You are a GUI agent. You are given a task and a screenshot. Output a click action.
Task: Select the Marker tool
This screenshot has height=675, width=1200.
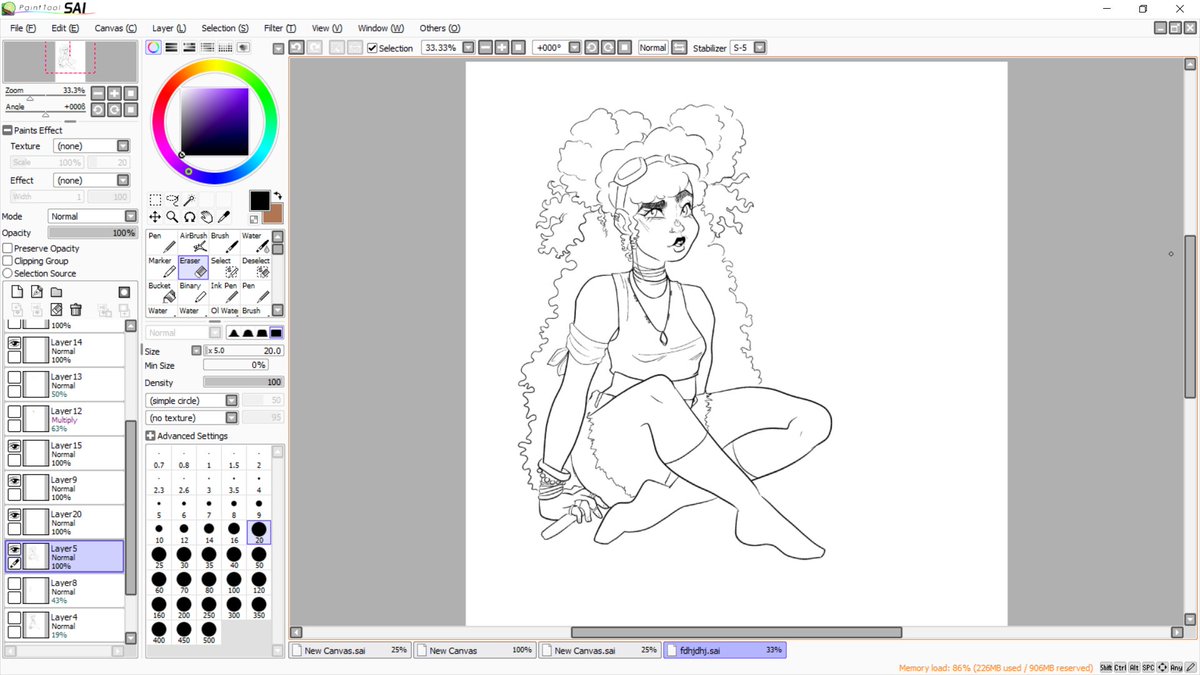tap(161, 267)
